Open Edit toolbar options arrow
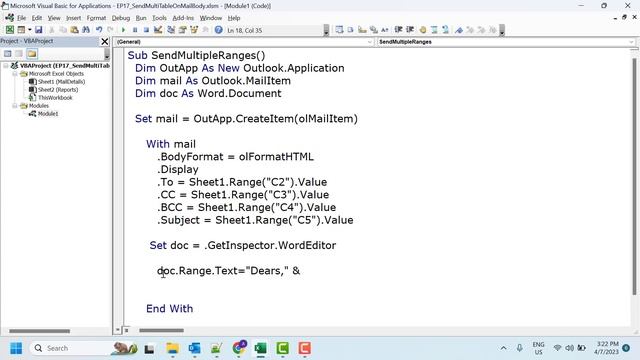 [x=502, y=30]
